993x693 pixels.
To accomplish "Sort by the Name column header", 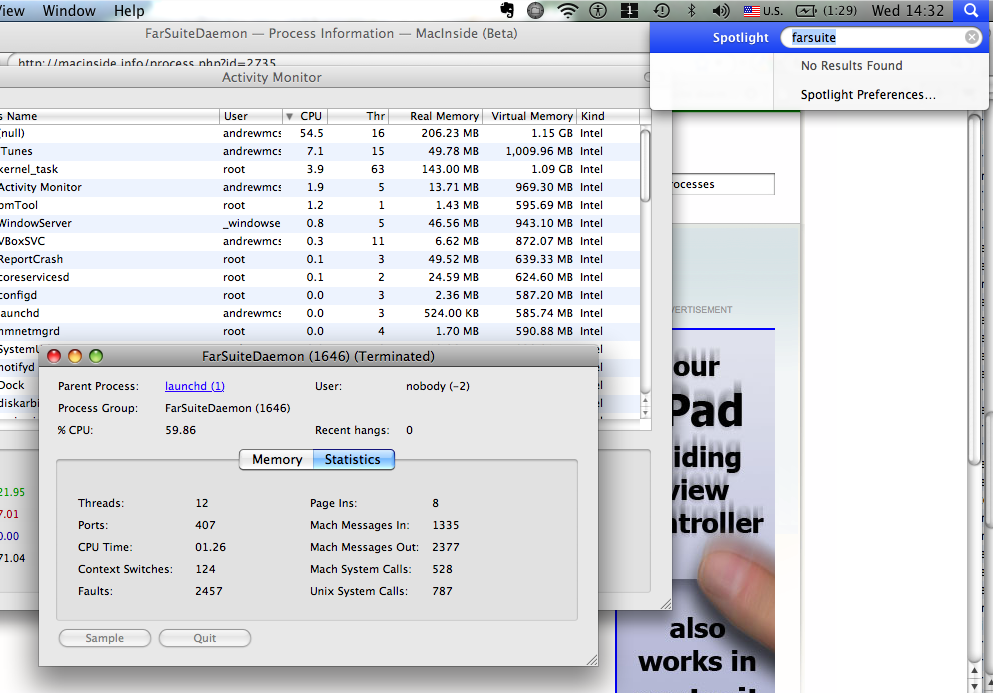I will click(109, 116).
